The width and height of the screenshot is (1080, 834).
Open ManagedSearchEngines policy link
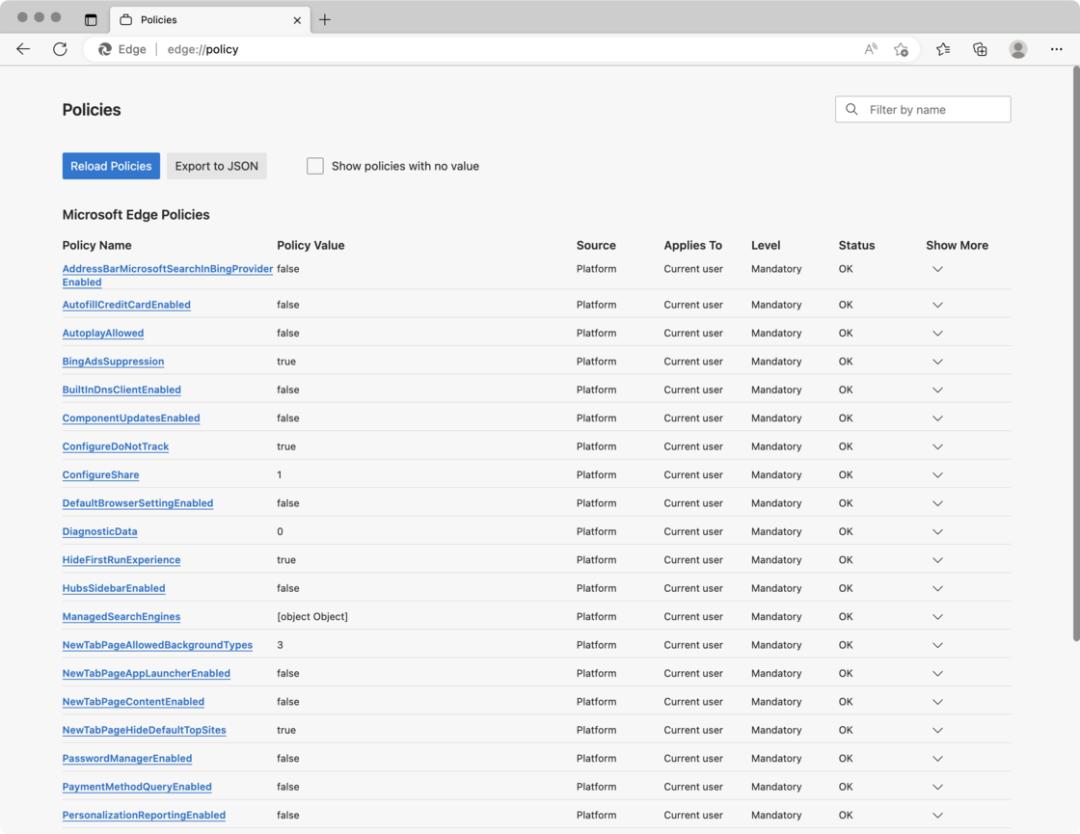121,616
